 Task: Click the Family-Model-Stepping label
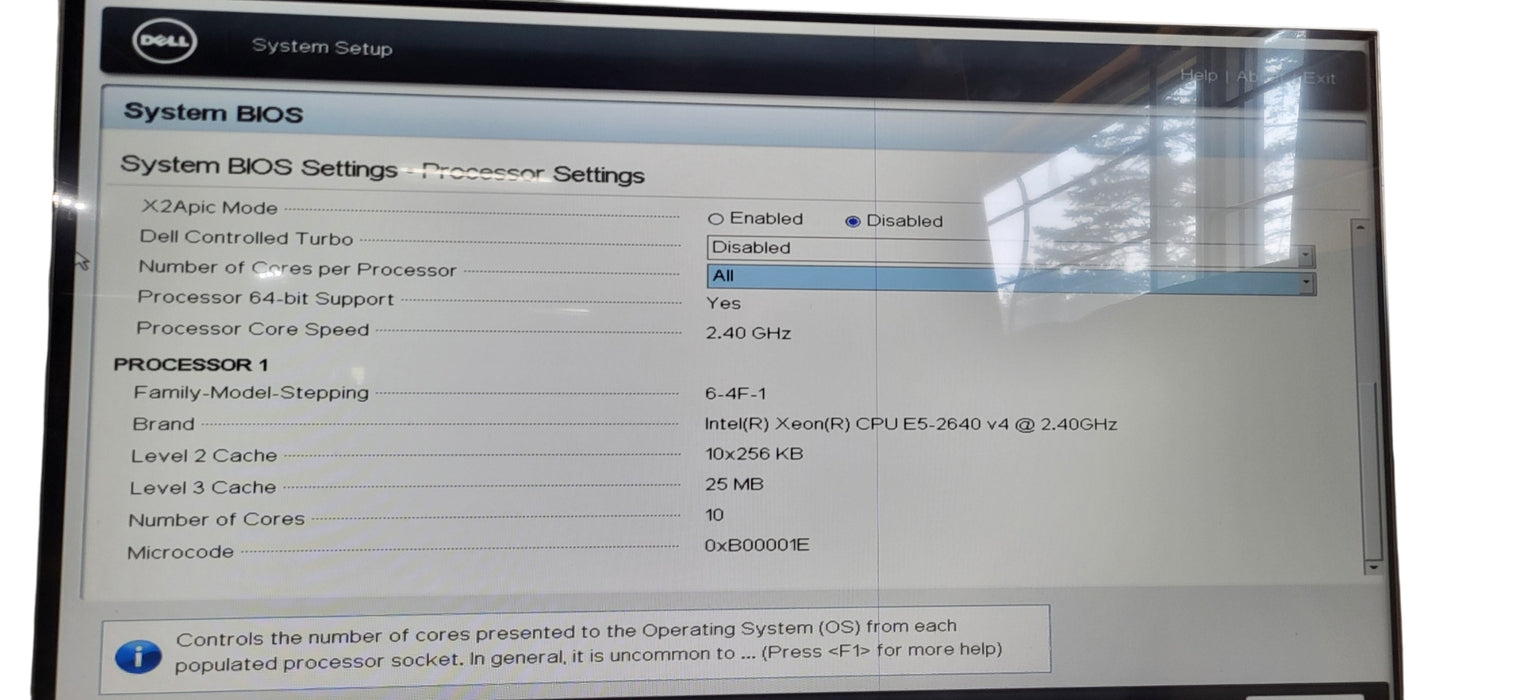251,393
